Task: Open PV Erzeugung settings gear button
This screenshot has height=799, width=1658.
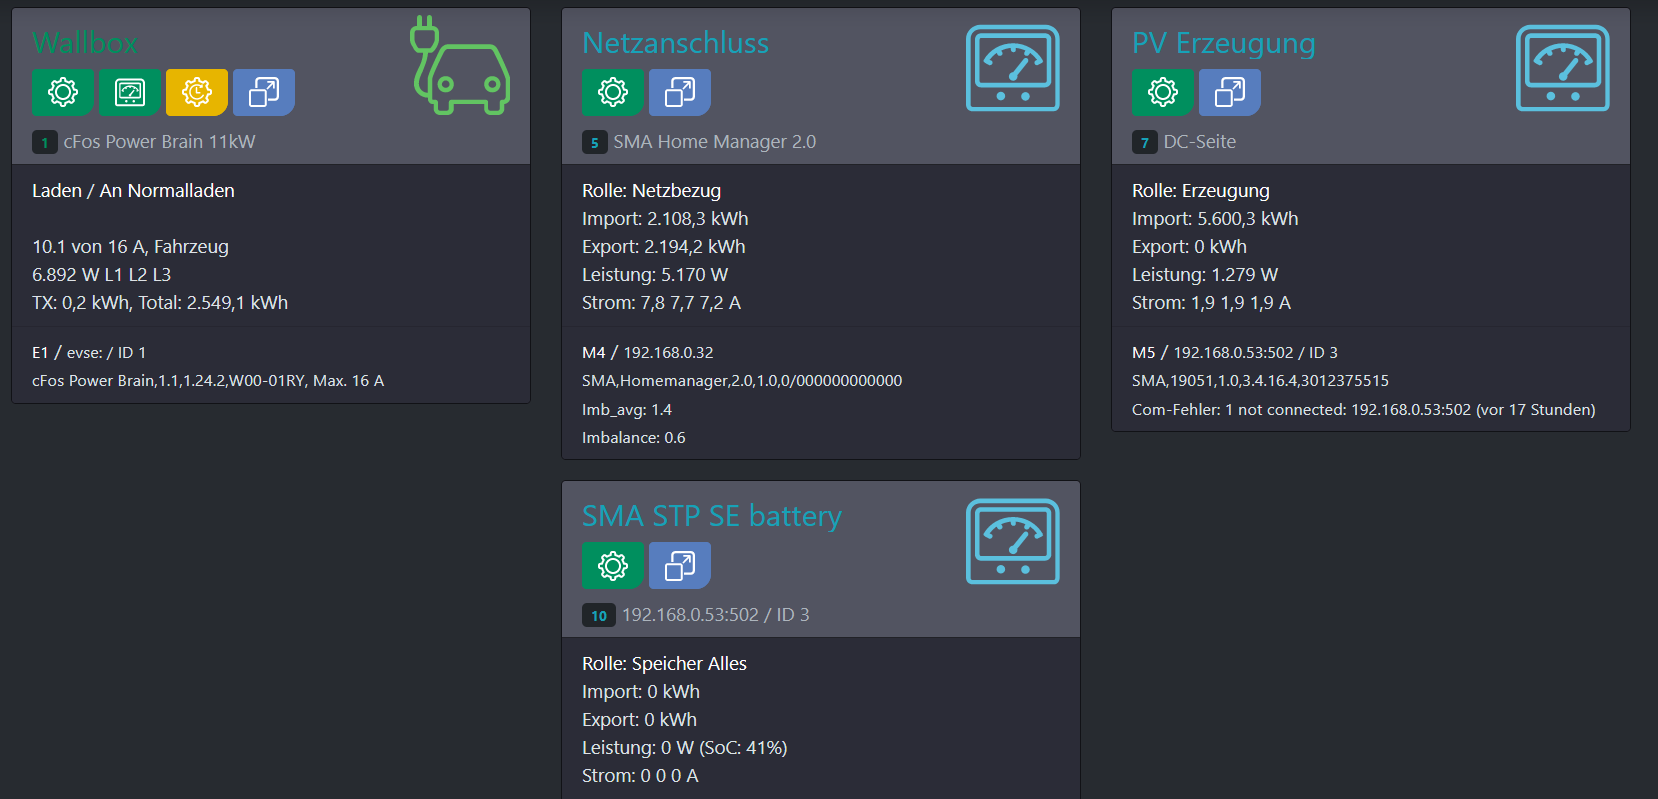Action: click(1162, 92)
